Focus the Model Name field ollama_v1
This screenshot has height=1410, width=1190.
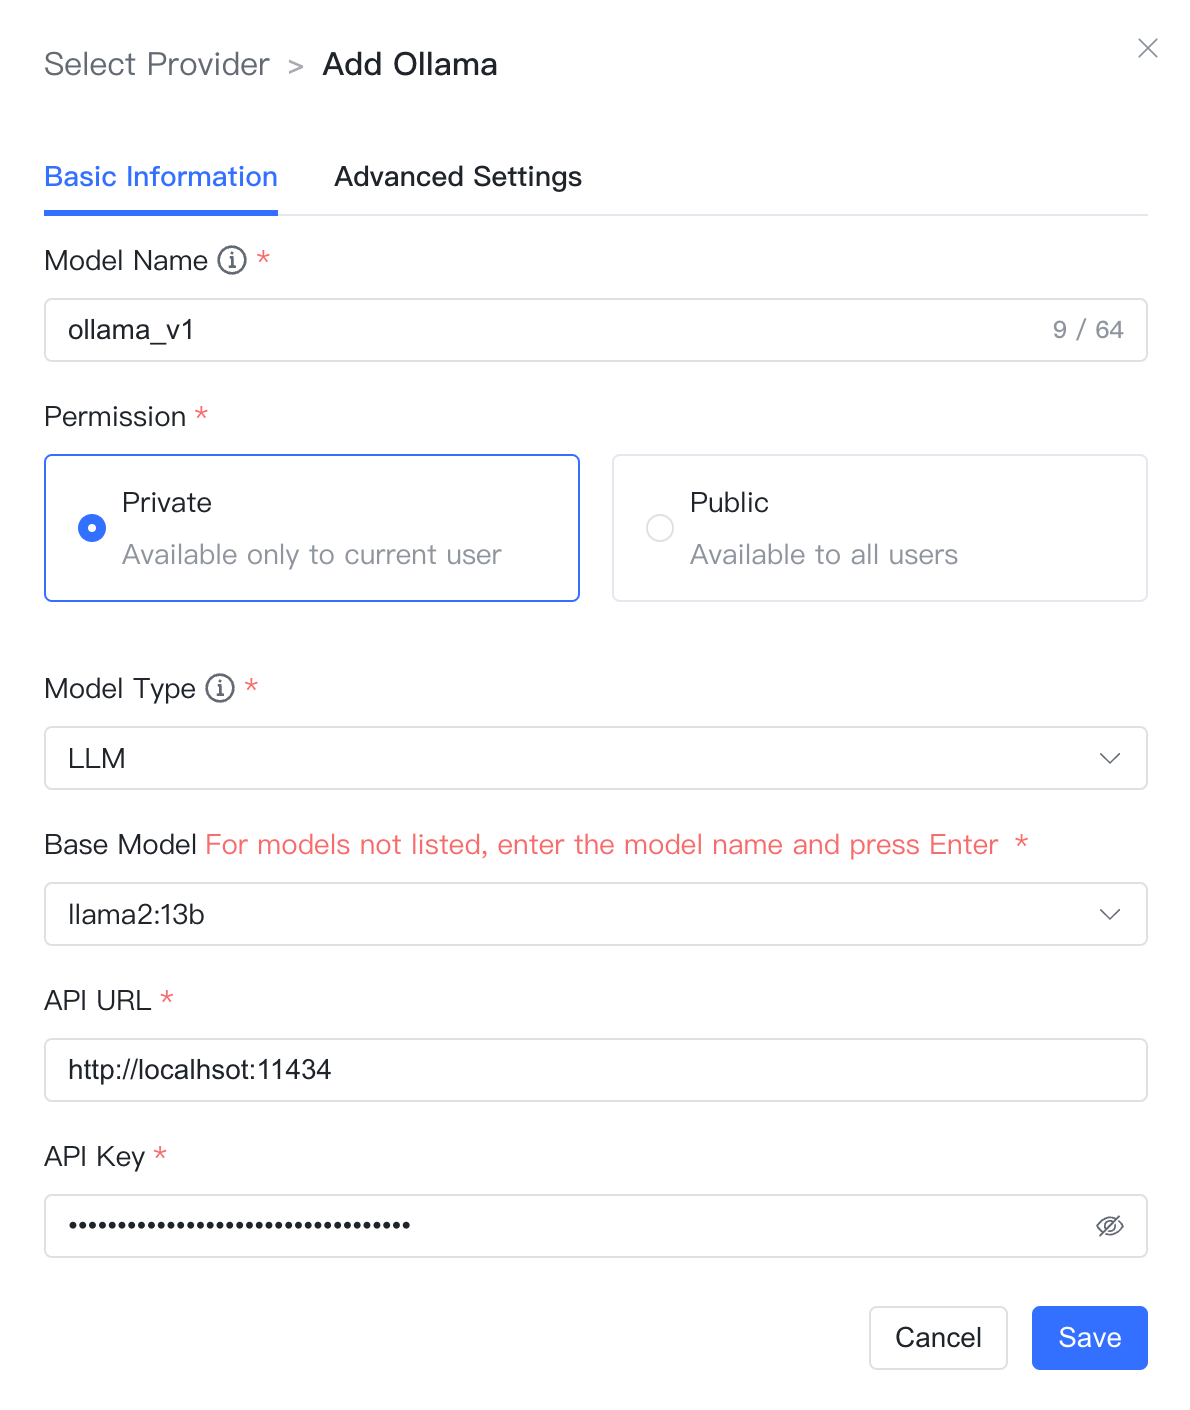point(596,330)
